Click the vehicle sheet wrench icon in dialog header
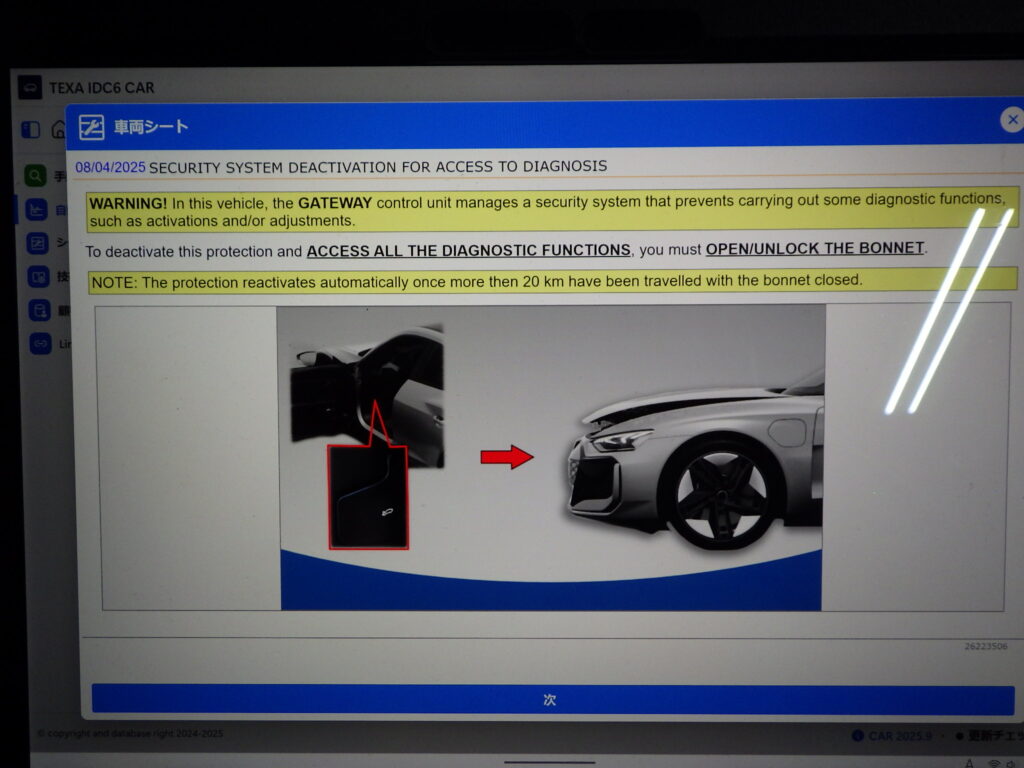The height and width of the screenshot is (768, 1024). point(92,127)
